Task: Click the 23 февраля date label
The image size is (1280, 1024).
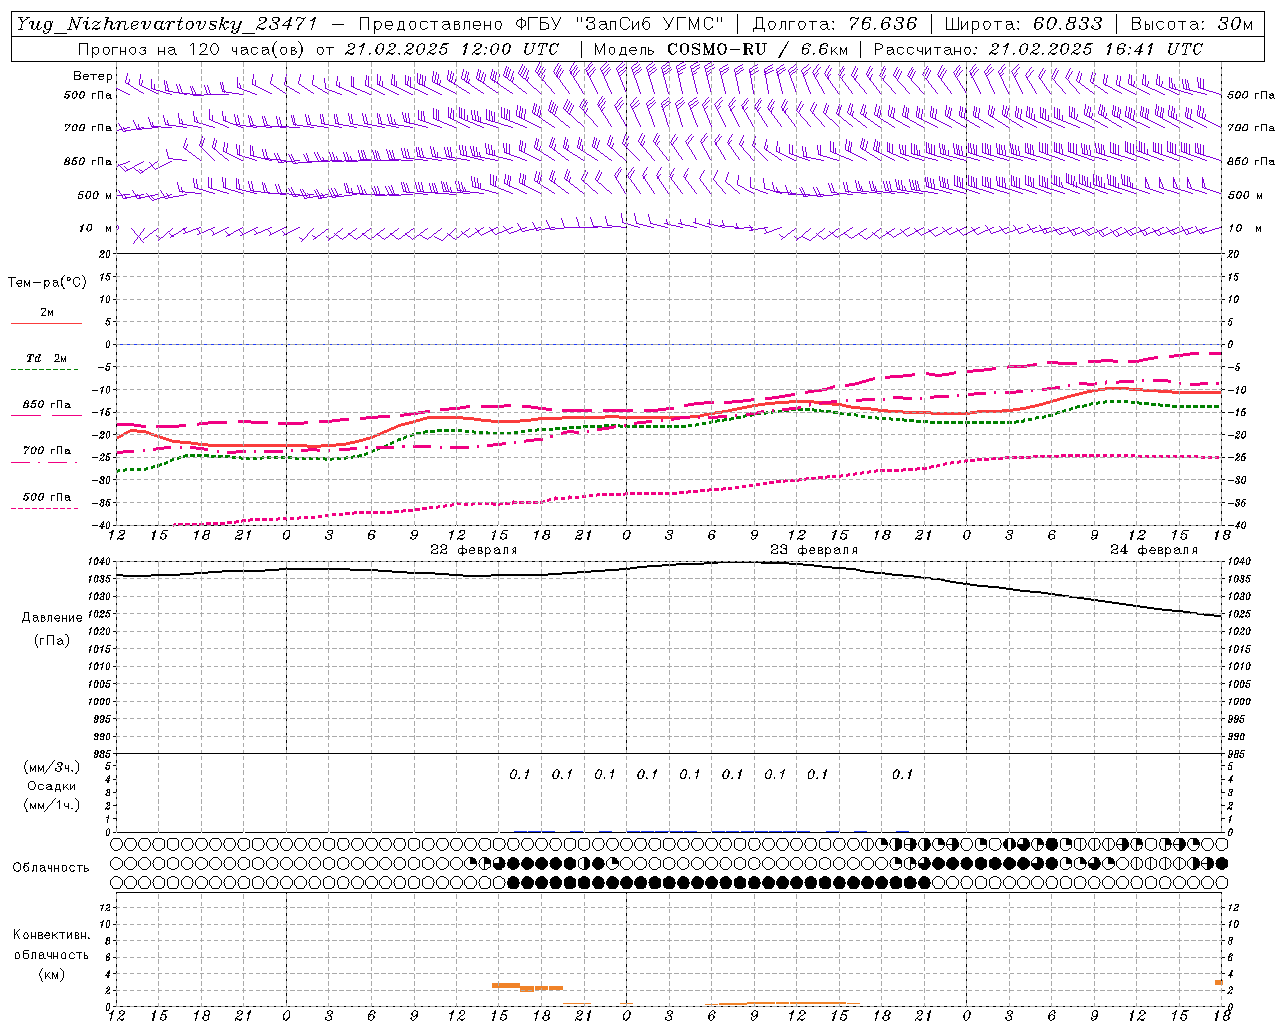Action: click(x=814, y=550)
